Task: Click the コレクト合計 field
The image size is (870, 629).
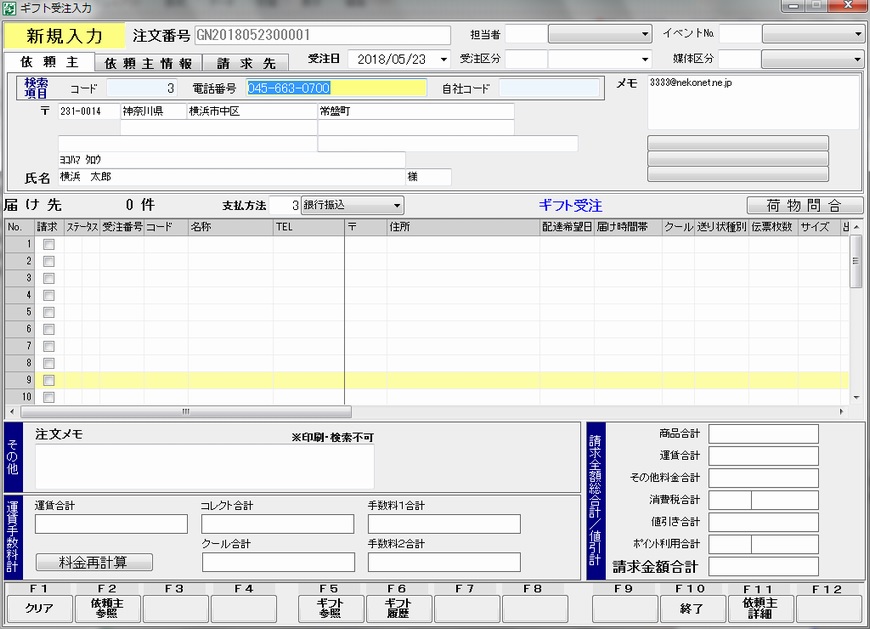Action: (x=277, y=524)
